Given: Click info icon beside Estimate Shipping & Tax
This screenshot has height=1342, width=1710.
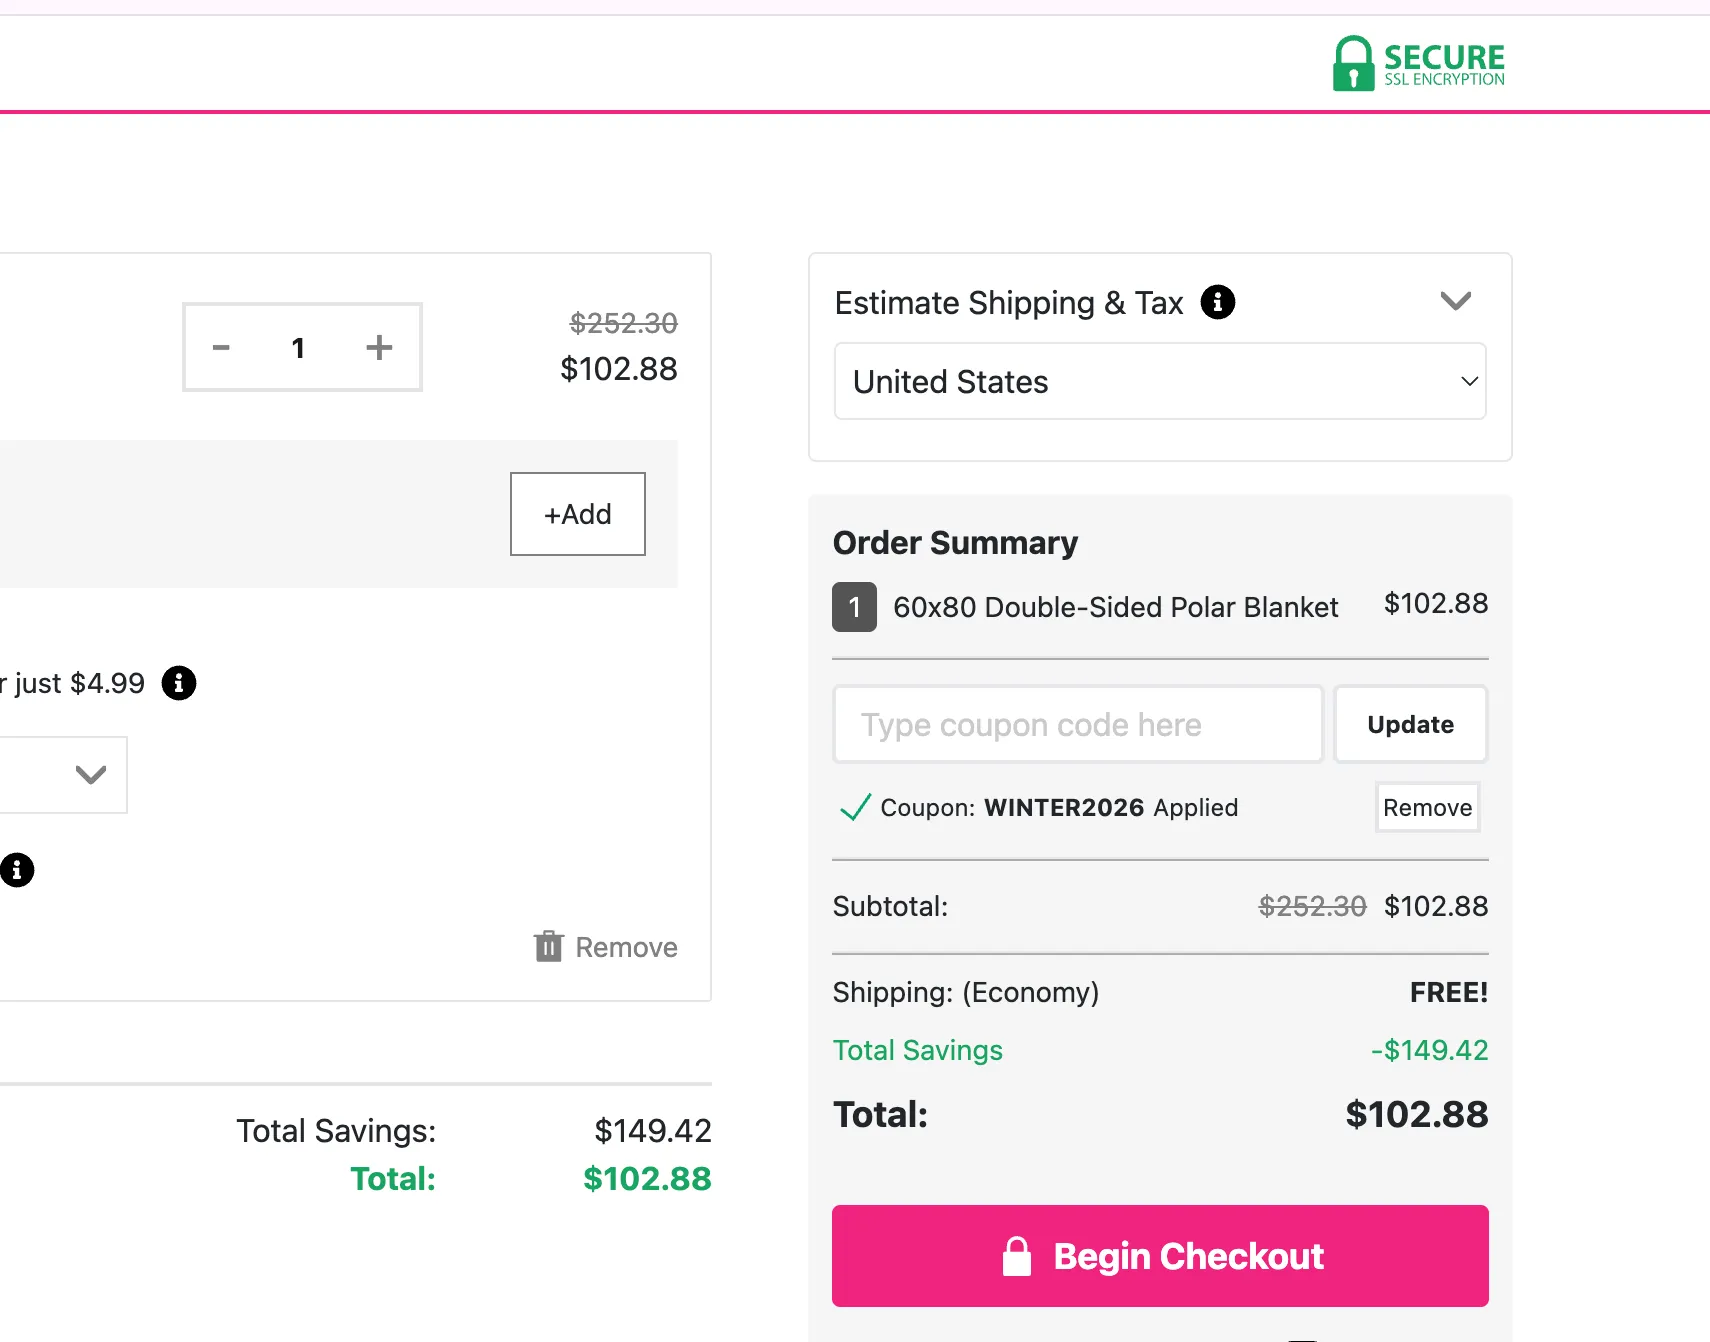Looking at the screenshot, I should [1217, 302].
